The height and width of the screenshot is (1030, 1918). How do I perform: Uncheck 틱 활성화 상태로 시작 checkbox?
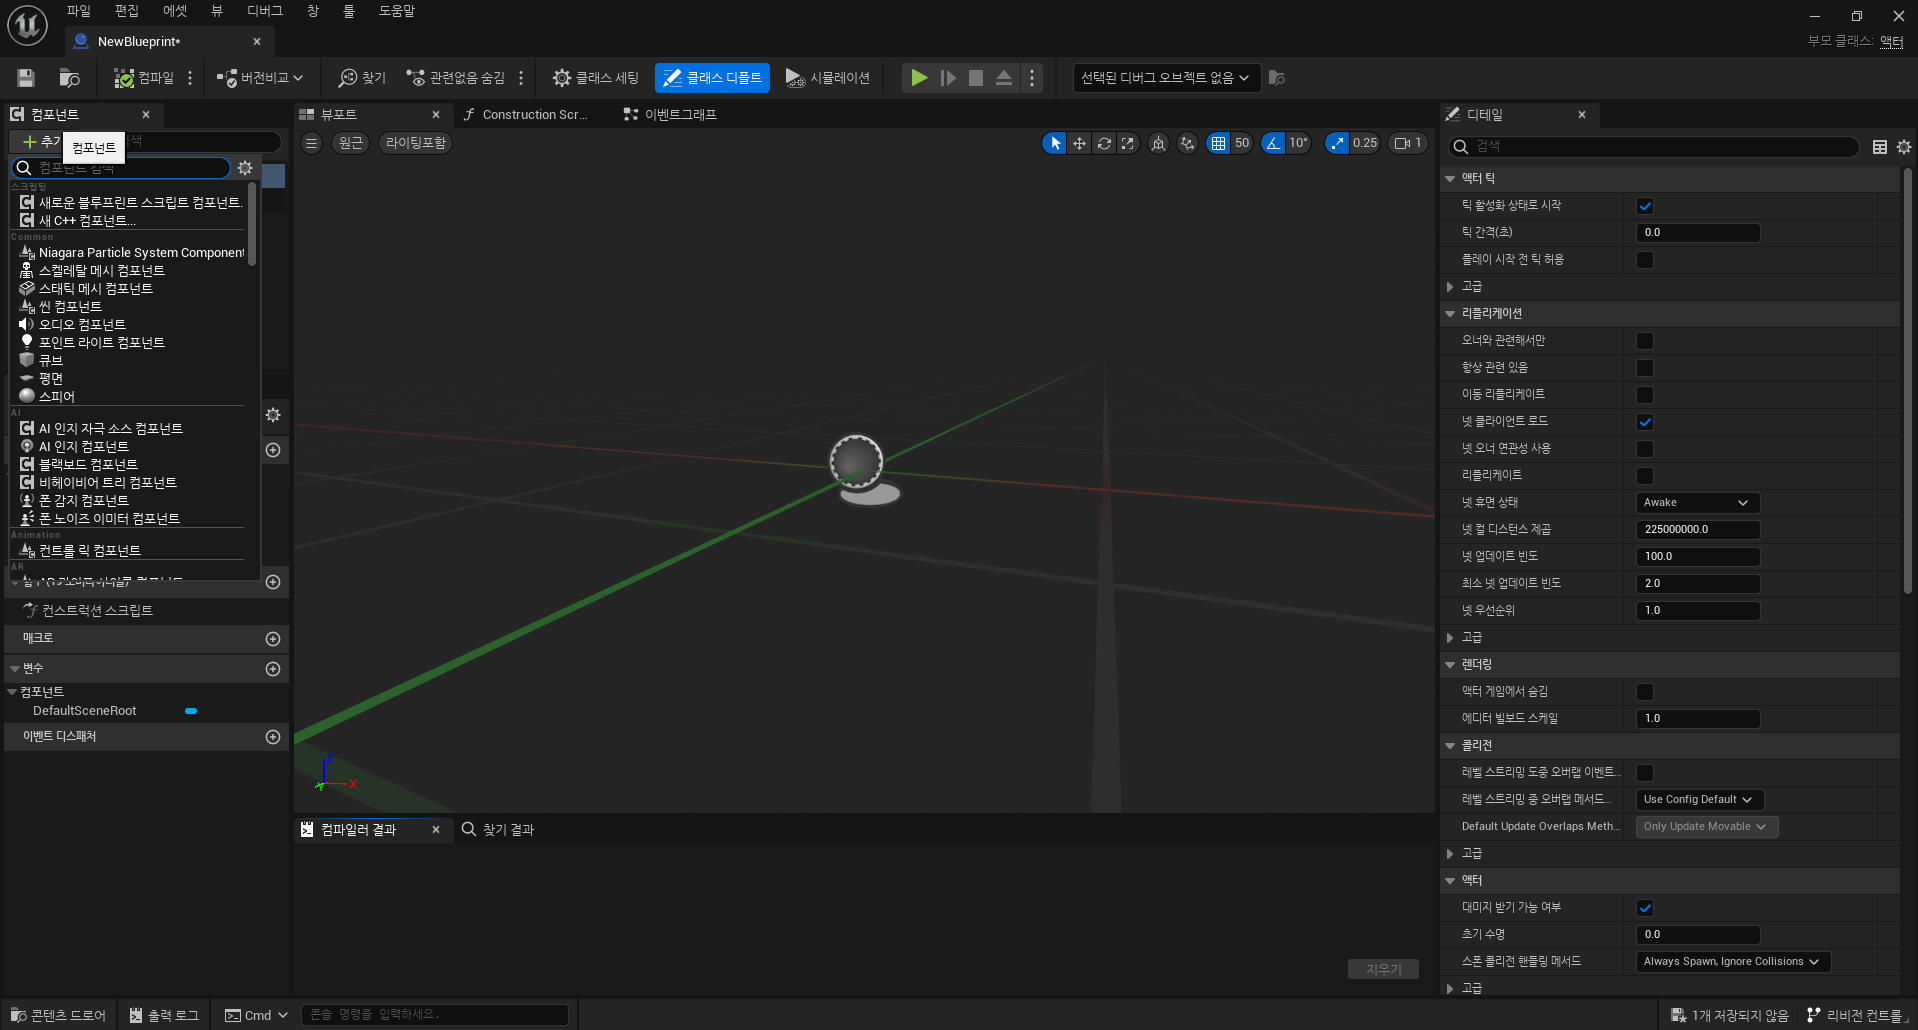coord(1645,206)
